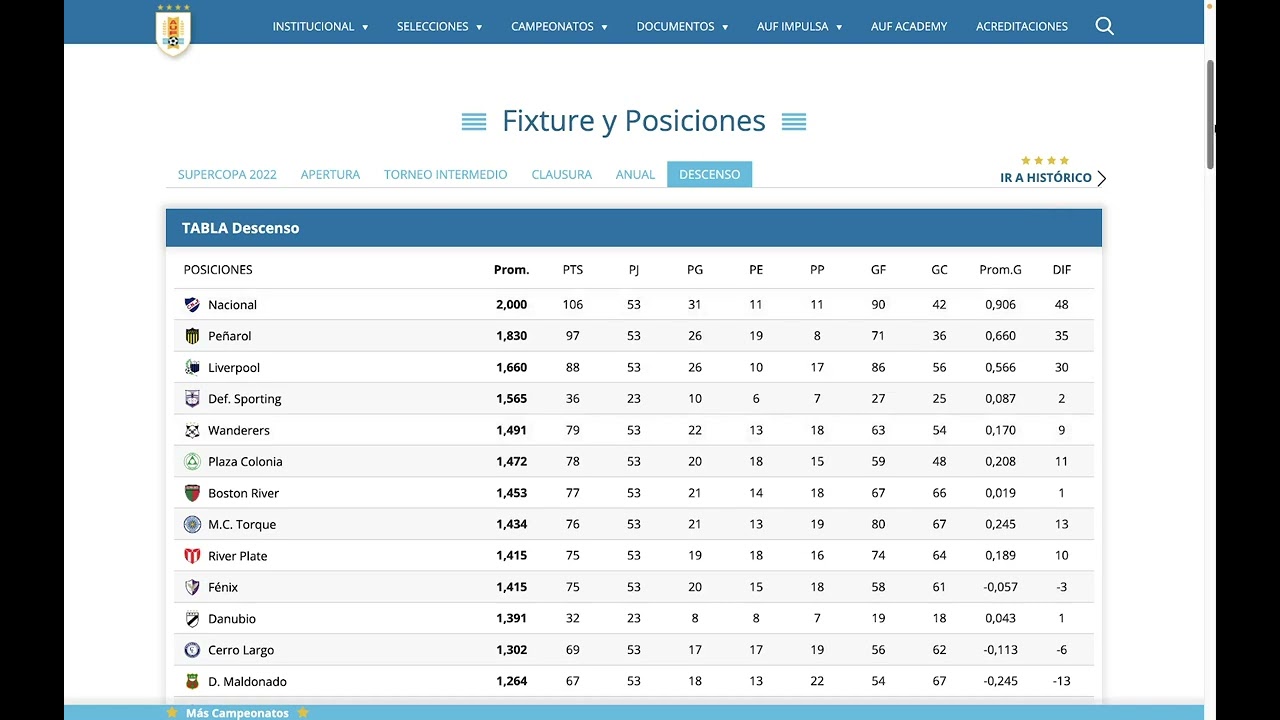The width and height of the screenshot is (1280, 720).
Task: Click Nacional's 2,000 Prom. value
Action: click(x=511, y=305)
